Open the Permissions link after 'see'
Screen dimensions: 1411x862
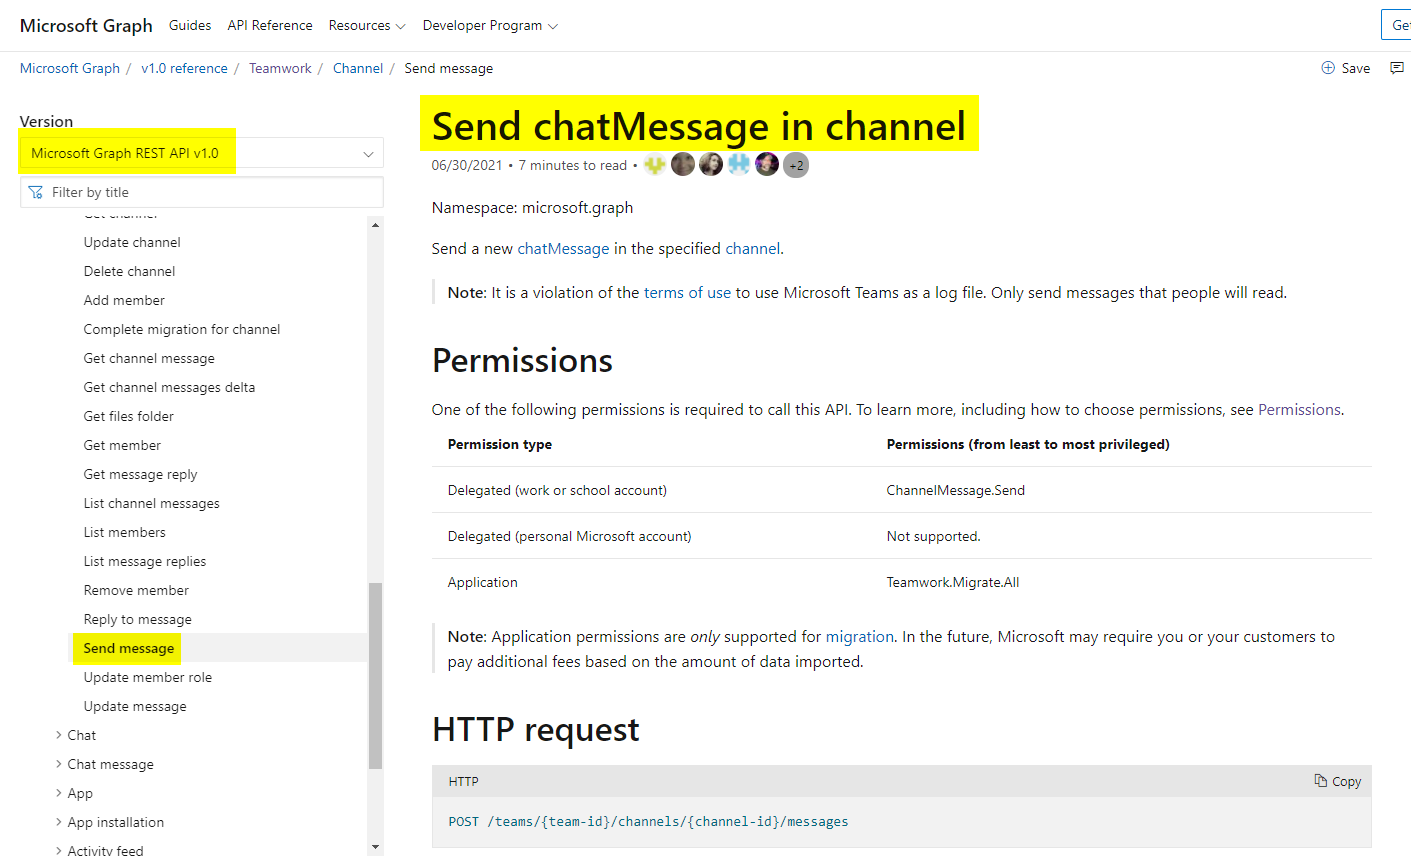tap(1299, 409)
